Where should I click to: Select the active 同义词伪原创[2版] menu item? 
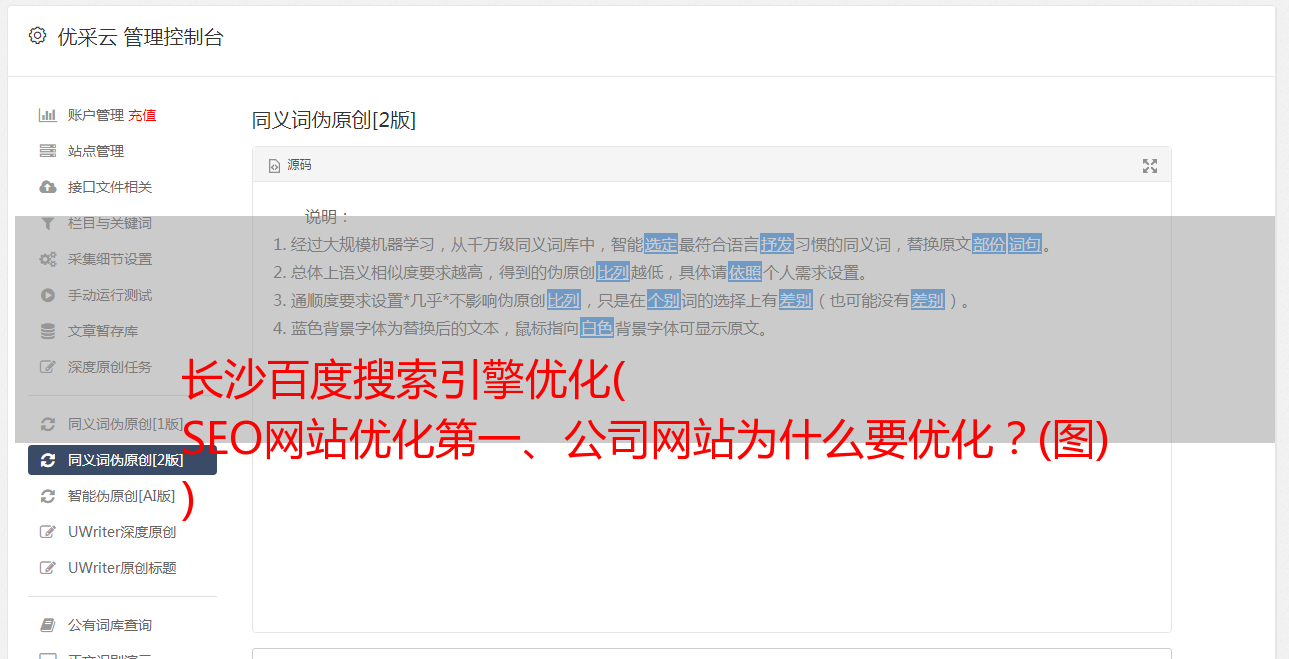122,460
